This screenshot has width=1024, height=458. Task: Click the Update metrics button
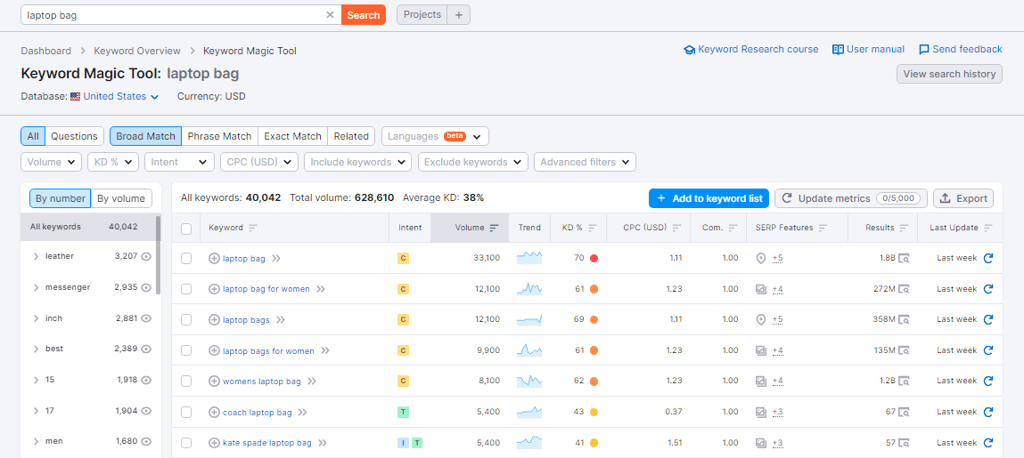point(852,199)
